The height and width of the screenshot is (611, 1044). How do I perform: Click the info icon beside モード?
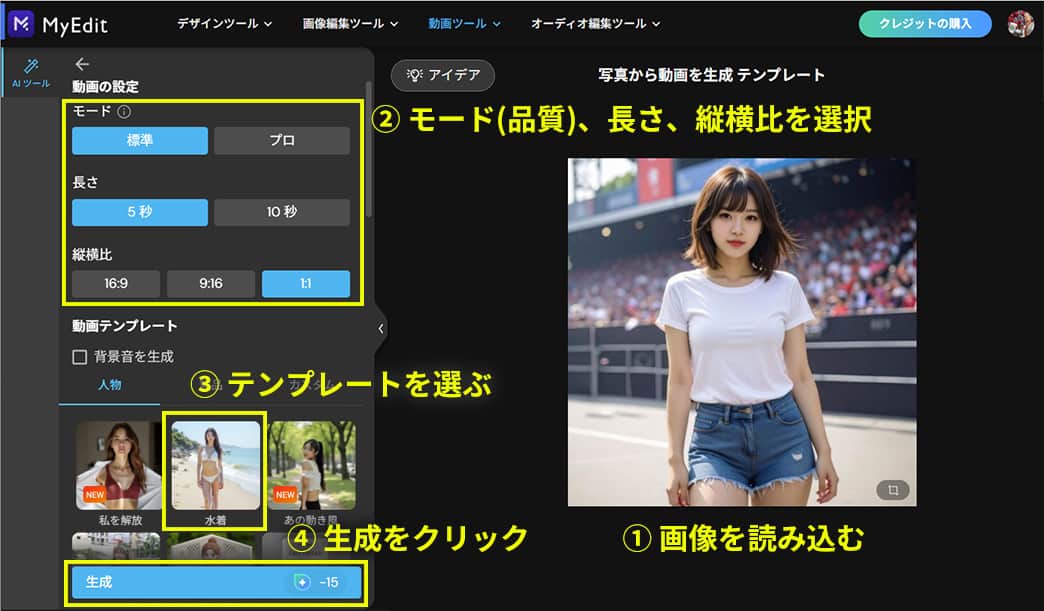pos(124,112)
